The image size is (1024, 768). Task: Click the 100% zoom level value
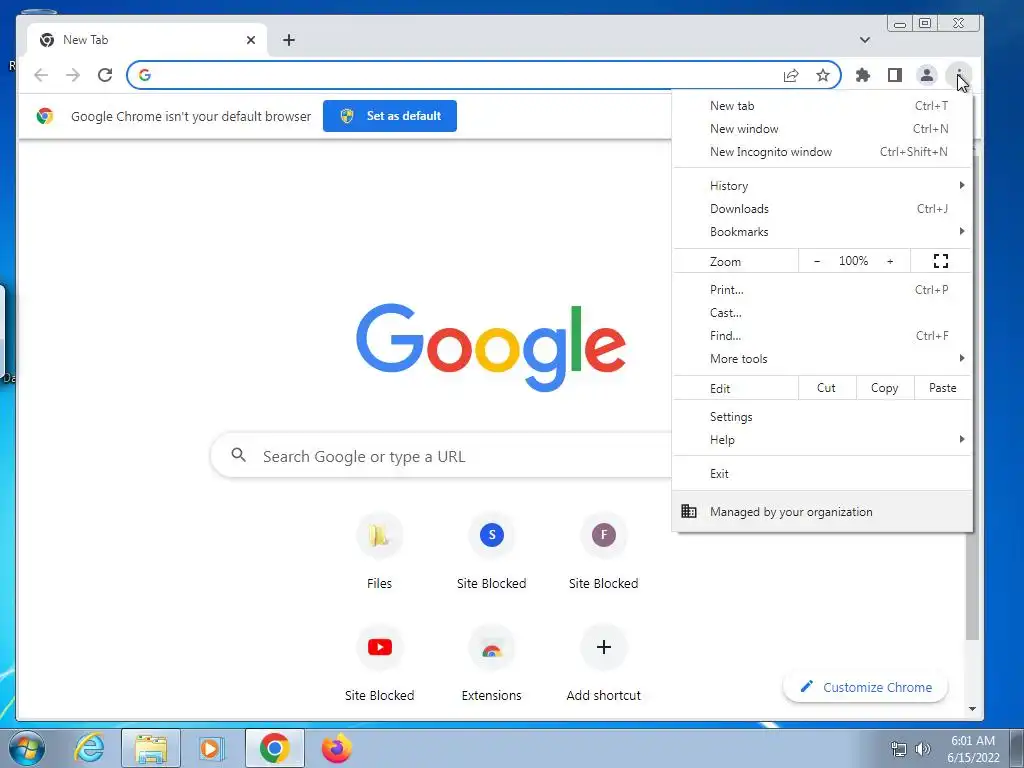pos(853,261)
